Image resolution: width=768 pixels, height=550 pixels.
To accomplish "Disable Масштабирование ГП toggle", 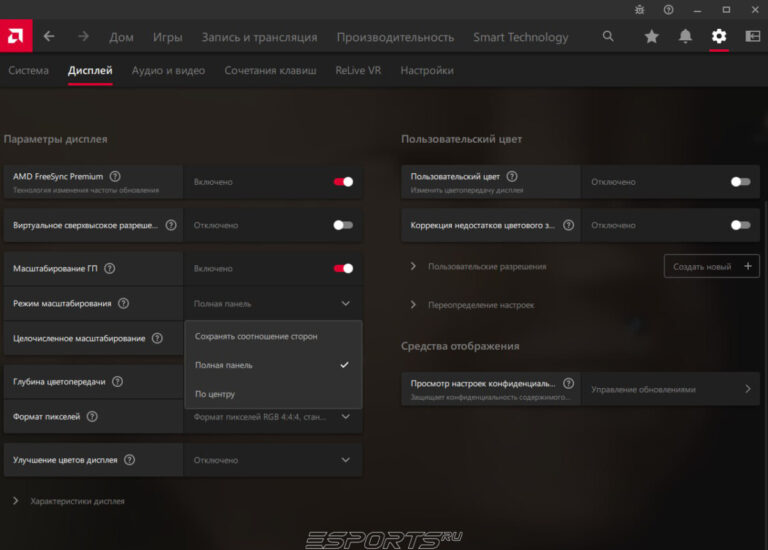I will pos(343,268).
